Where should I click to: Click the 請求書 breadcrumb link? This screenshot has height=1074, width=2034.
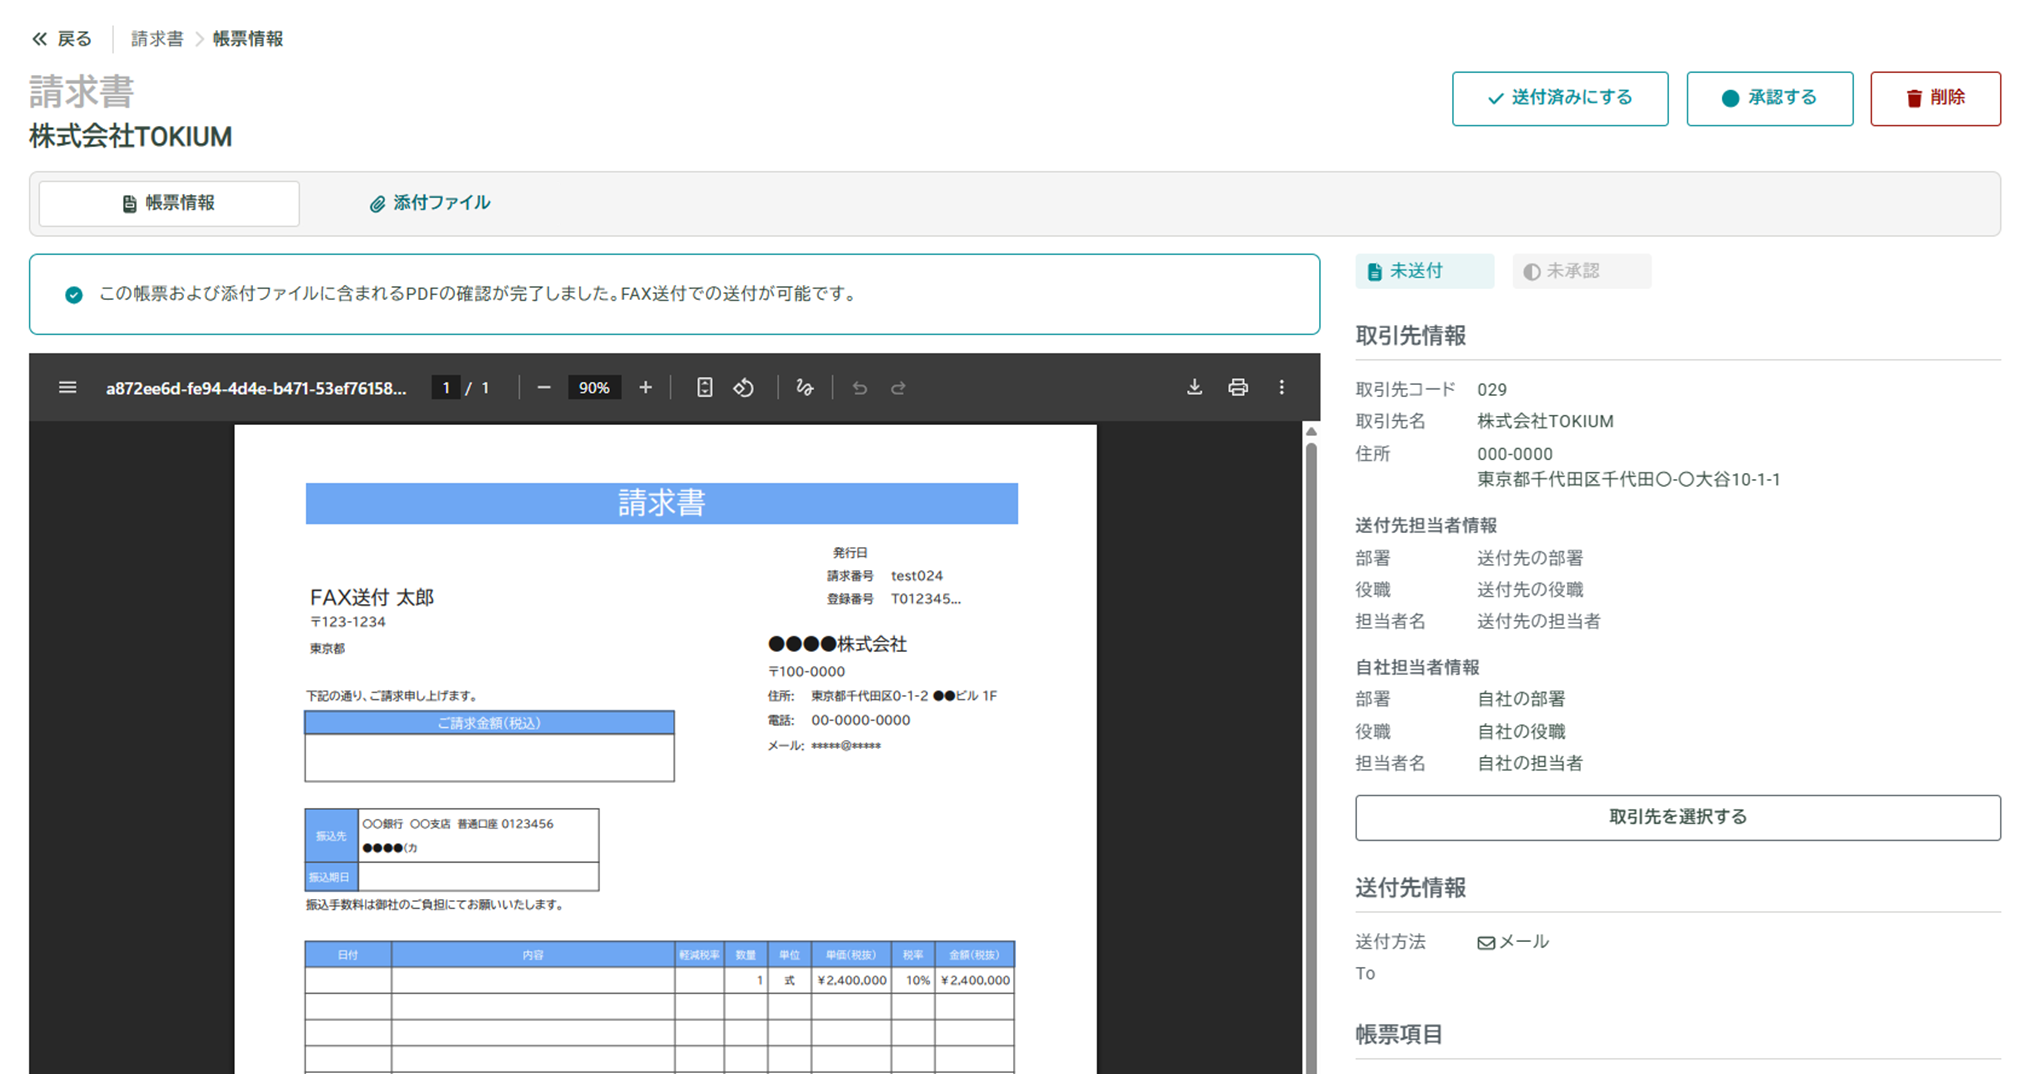157,39
